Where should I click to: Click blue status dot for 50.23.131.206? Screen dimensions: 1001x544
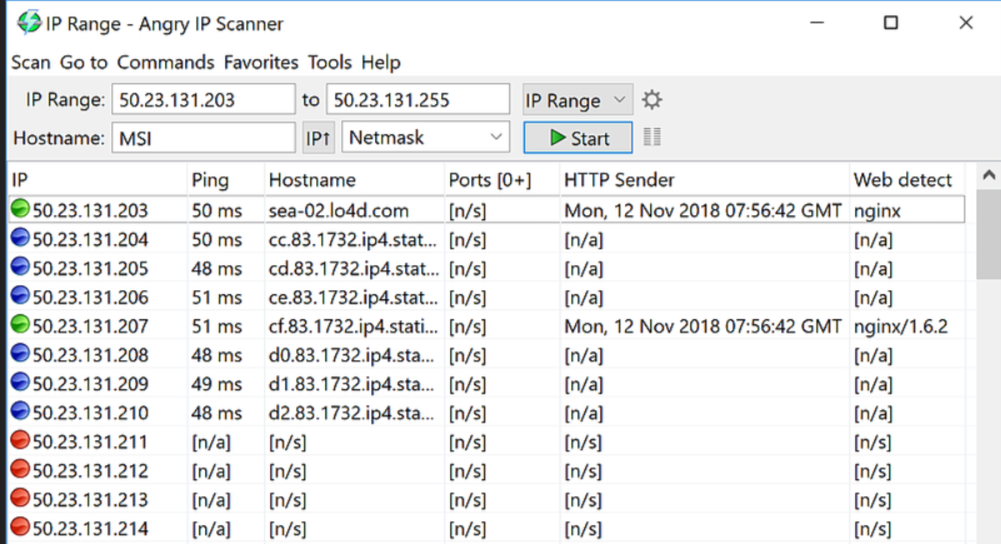(20, 296)
